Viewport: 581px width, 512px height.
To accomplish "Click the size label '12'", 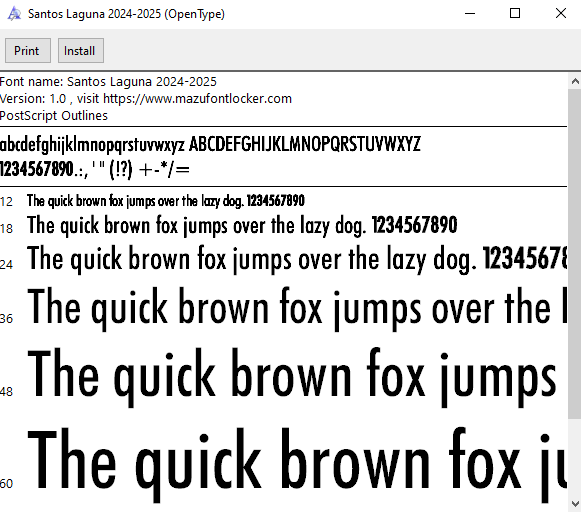I will [x=6, y=202].
